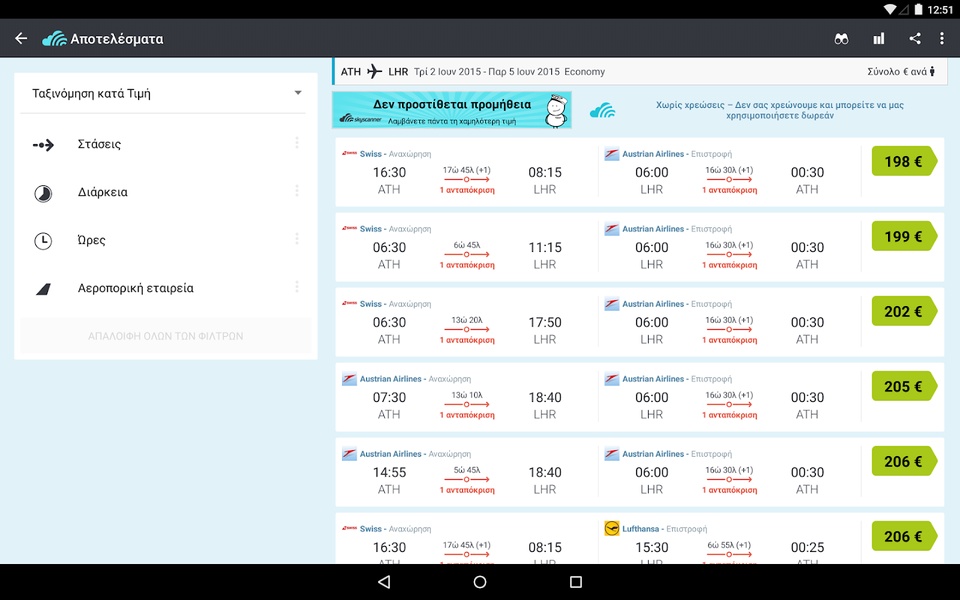
Task: Go back using the back arrow
Action: click(21, 39)
